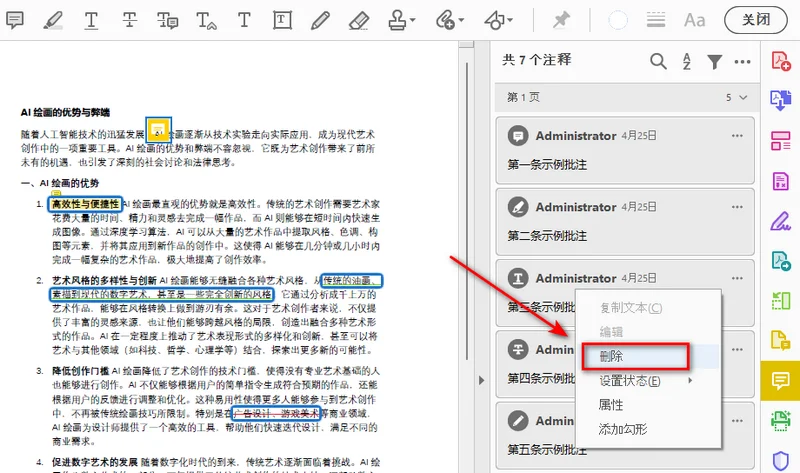Select the text box tool
The image size is (800, 473).
pyautogui.click(x=282, y=20)
